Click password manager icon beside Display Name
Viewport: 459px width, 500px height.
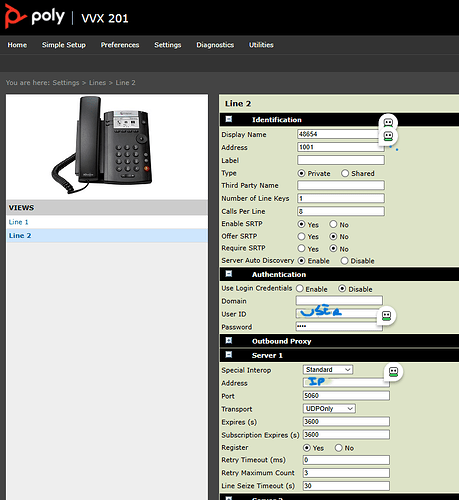click(x=388, y=136)
